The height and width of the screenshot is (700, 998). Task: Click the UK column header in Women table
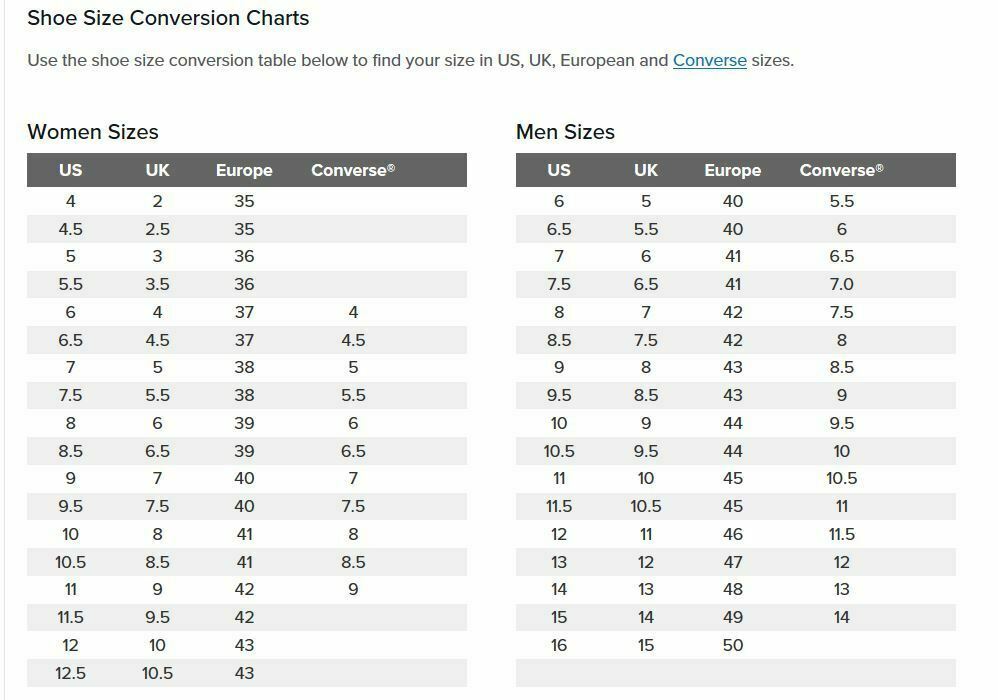[157, 170]
